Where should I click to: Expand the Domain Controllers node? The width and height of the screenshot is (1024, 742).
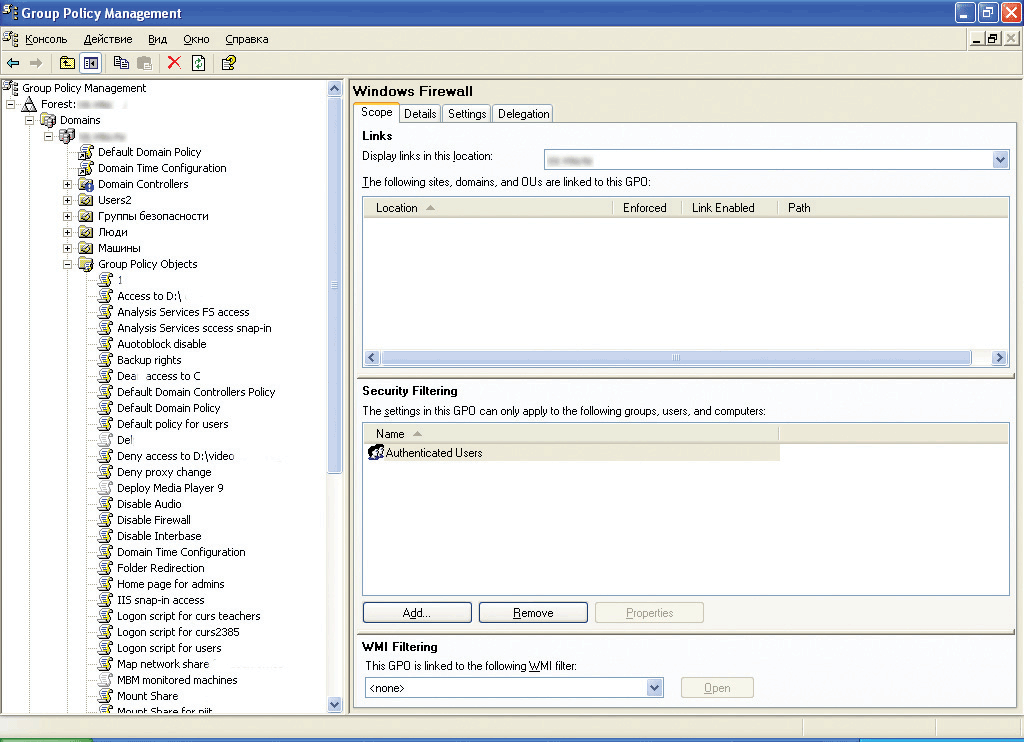click(x=67, y=184)
